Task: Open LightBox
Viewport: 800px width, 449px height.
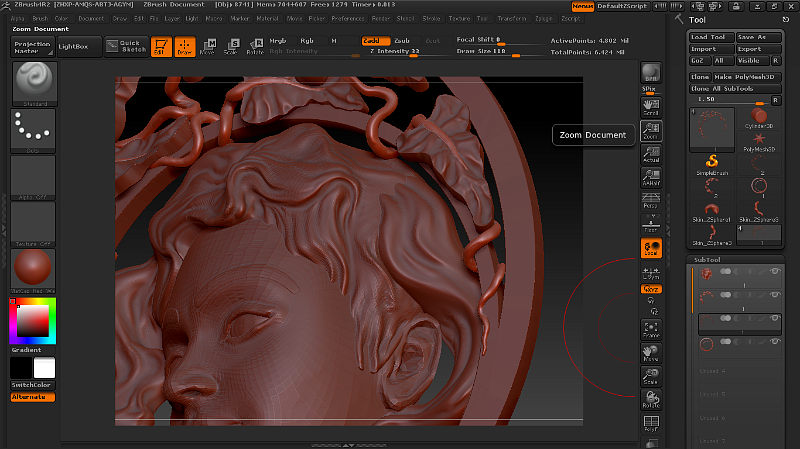Action: pos(80,46)
